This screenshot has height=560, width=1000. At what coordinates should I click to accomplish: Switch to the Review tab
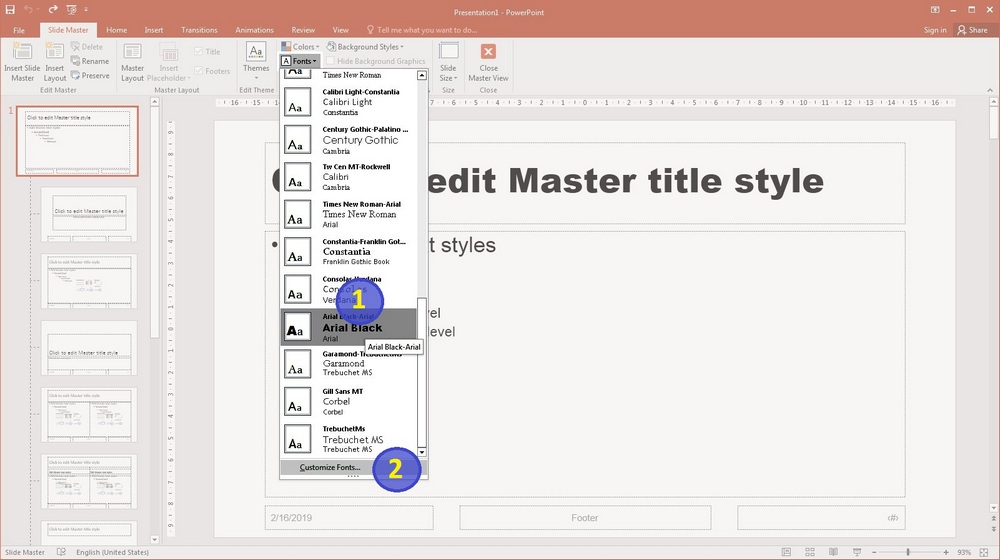click(303, 30)
